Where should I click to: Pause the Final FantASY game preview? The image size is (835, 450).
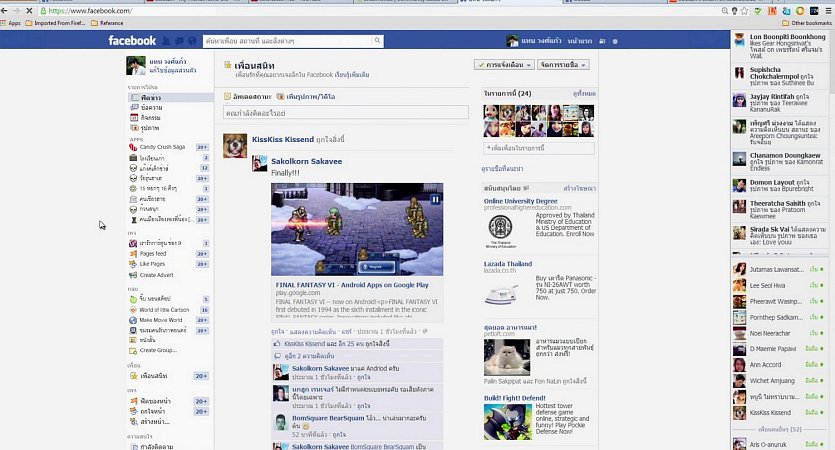tap(435, 199)
